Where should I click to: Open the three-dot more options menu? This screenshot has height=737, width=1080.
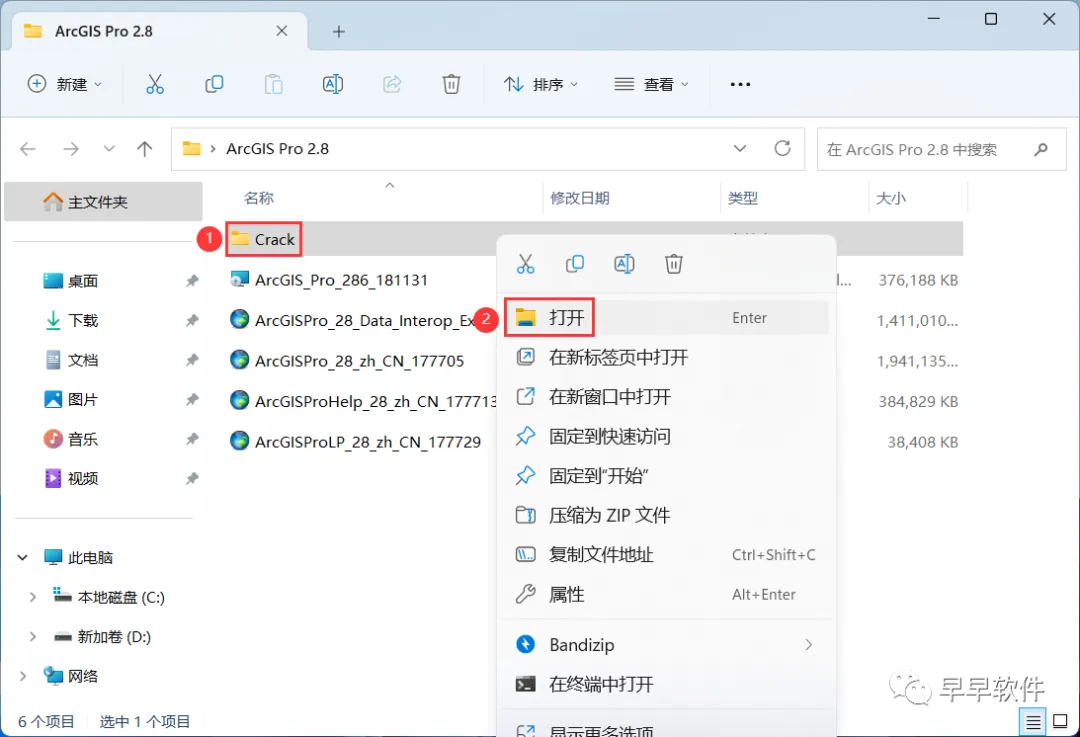click(x=740, y=84)
